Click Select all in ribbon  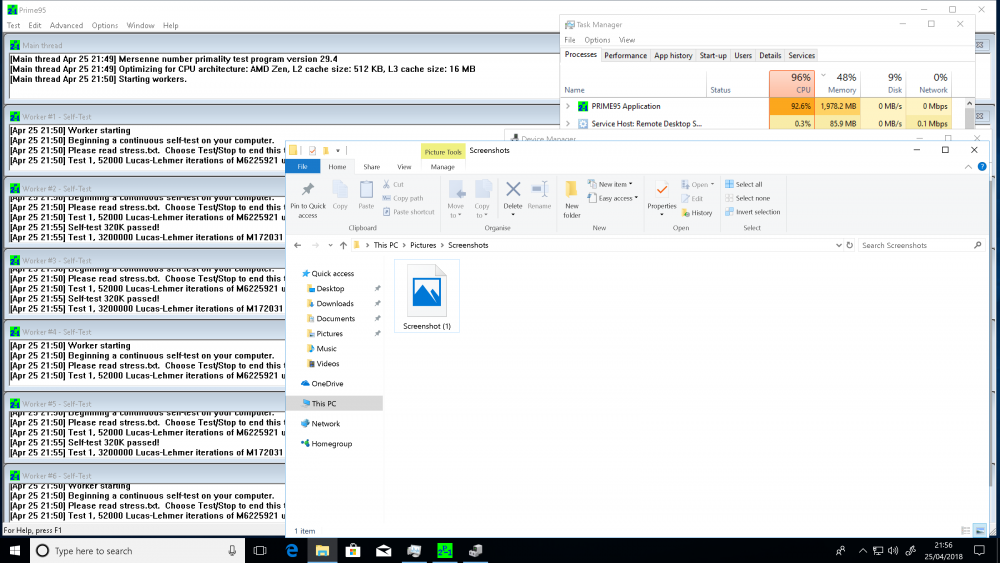[744, 184]
